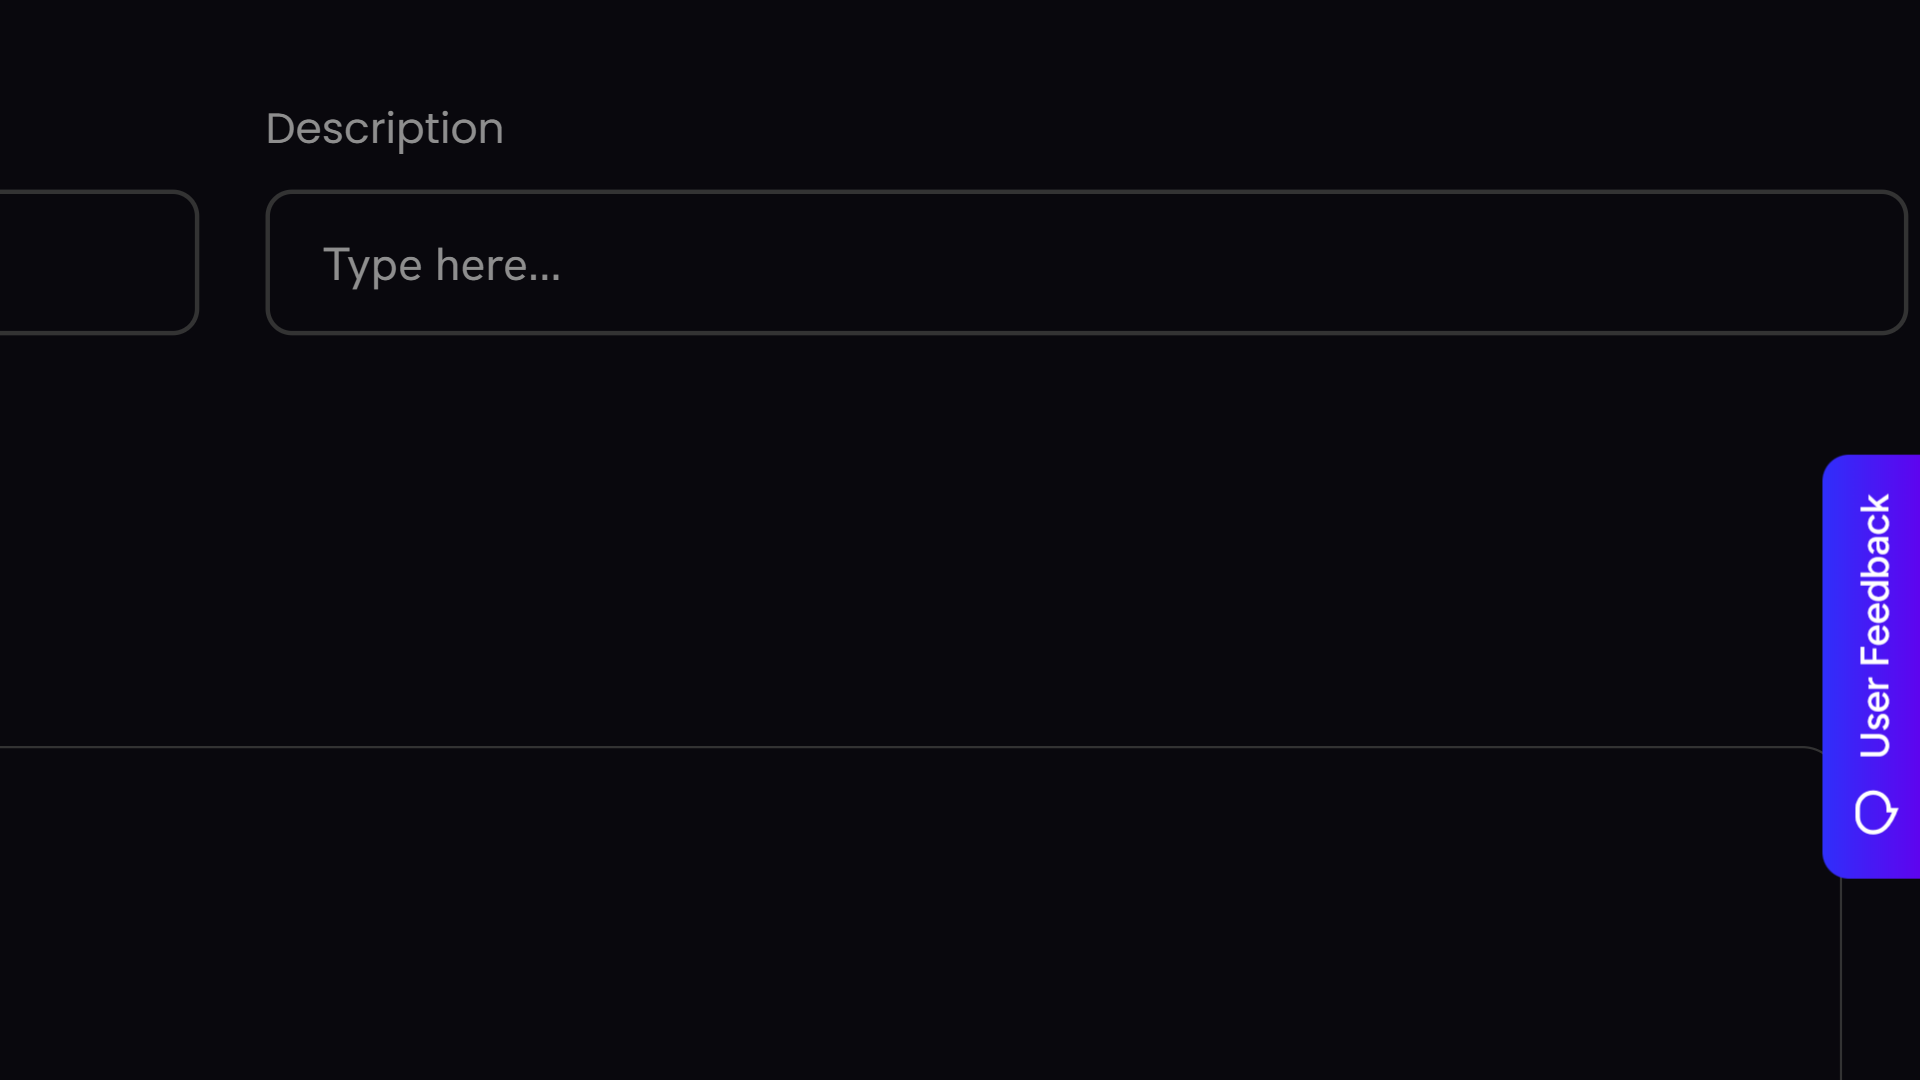Image resolution: width=1920 pixels, height=1080 pixels.
Task: Focus the Description text input field
Action: click(x=1086, y=262)
